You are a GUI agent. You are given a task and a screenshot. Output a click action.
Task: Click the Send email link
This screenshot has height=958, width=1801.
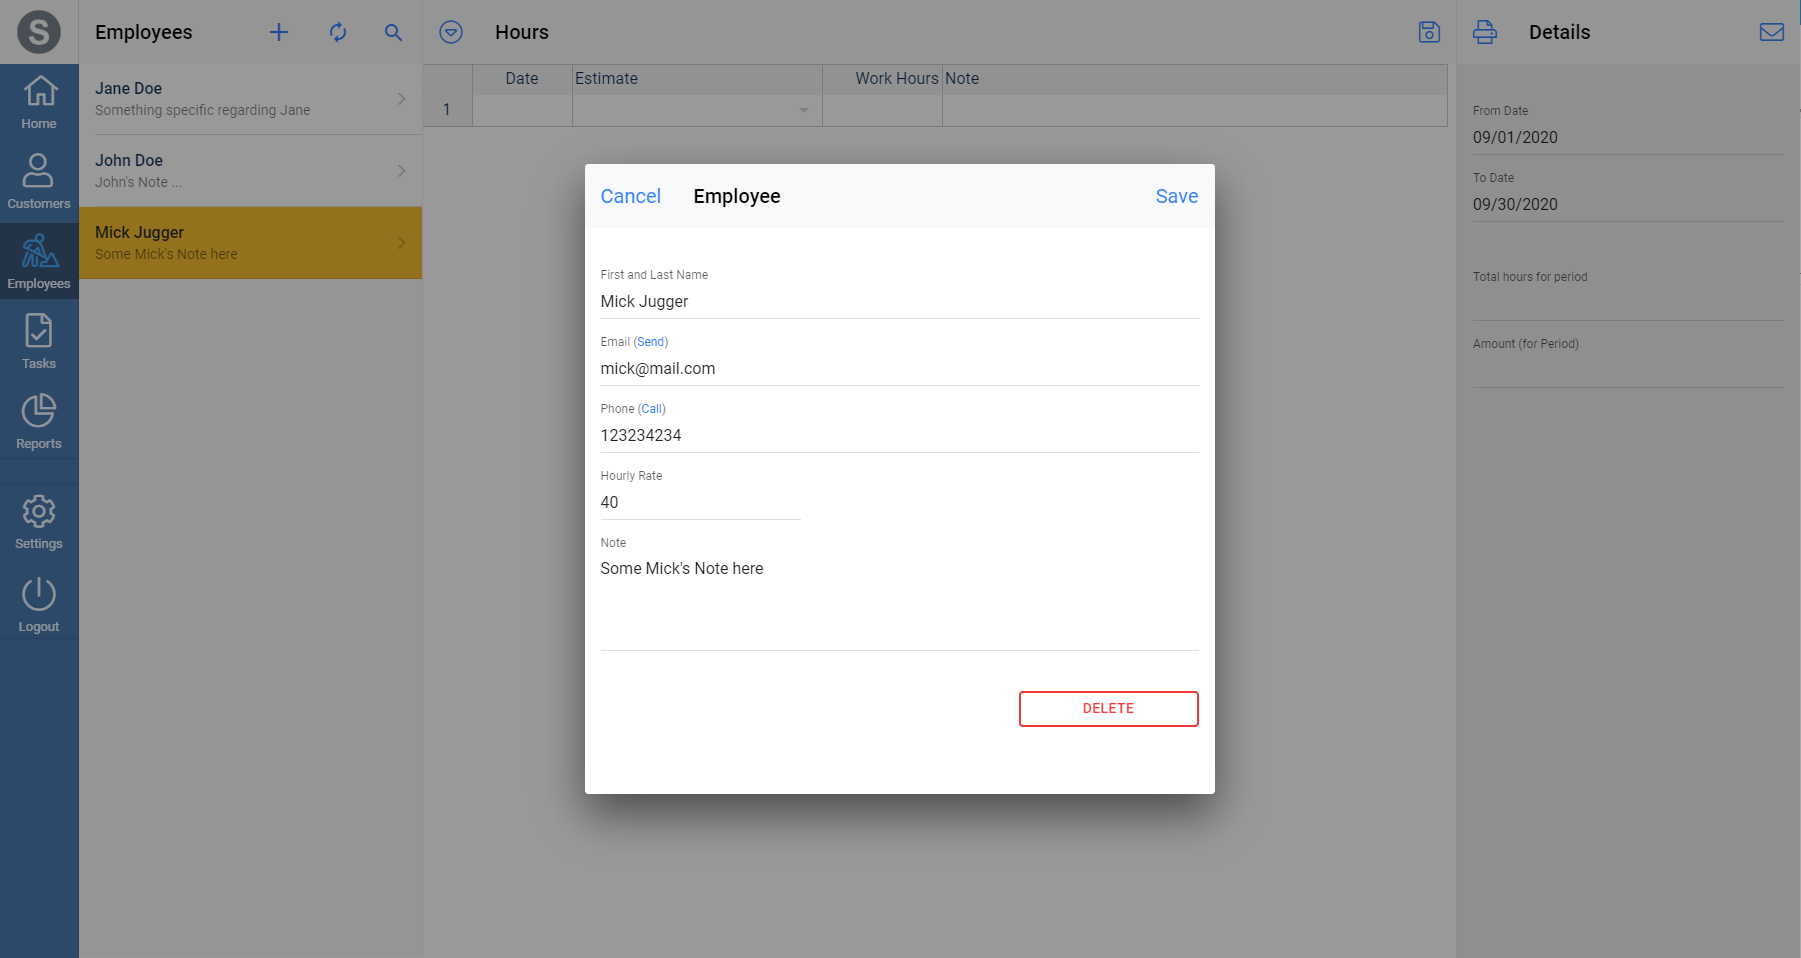[x=650, y=342]
